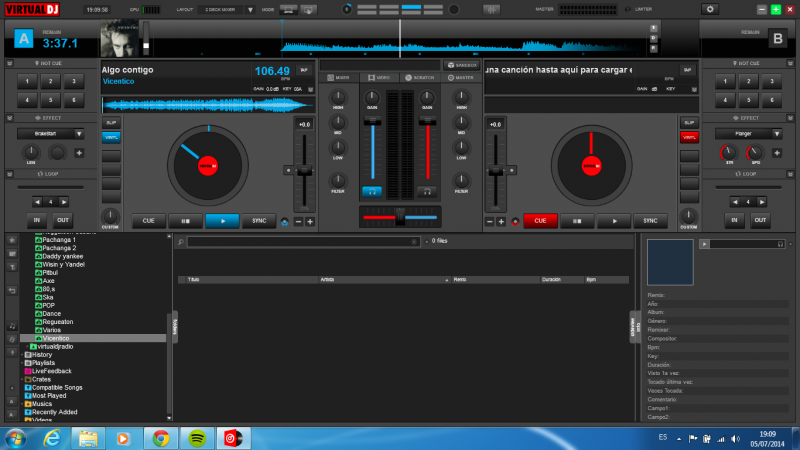Halve loop length on deck A
The width and height of the screenshot is (800, 450).
click(37, 202)
